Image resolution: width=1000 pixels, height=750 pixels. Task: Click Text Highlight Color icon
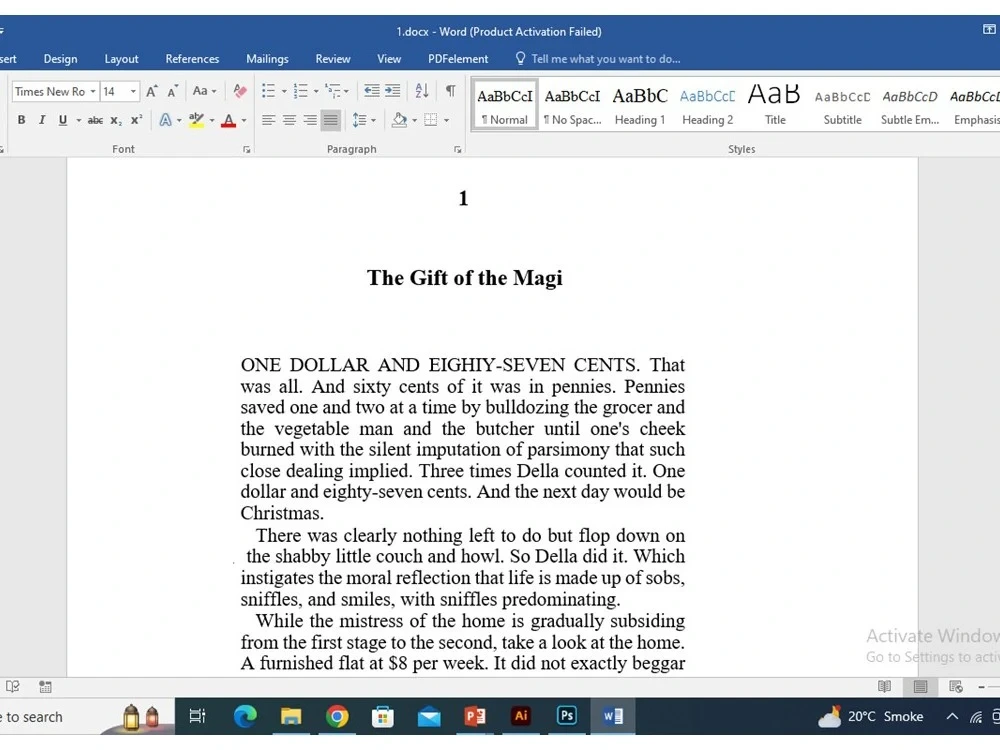196,120
